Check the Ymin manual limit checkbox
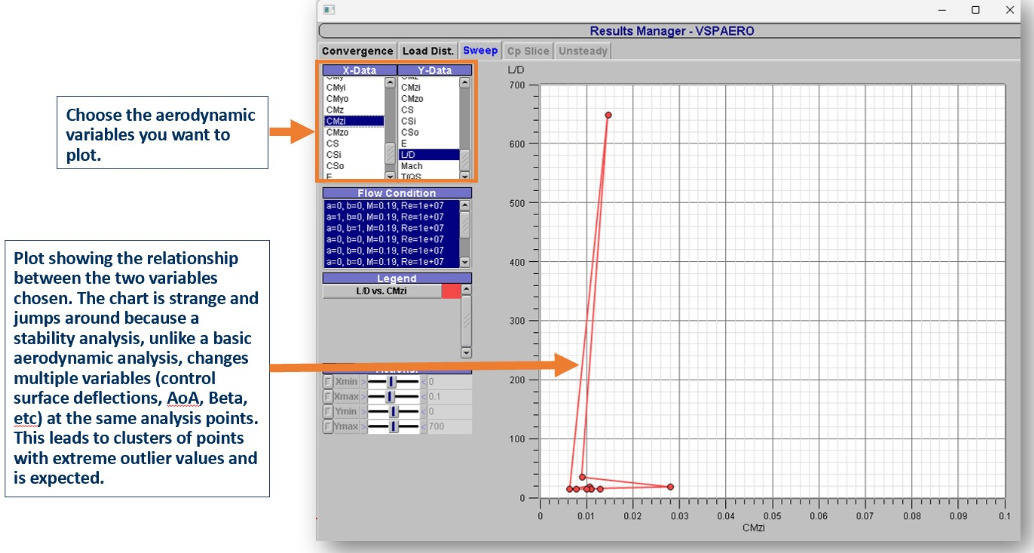This screenshot has width=1034, height=553. (327, 412)
